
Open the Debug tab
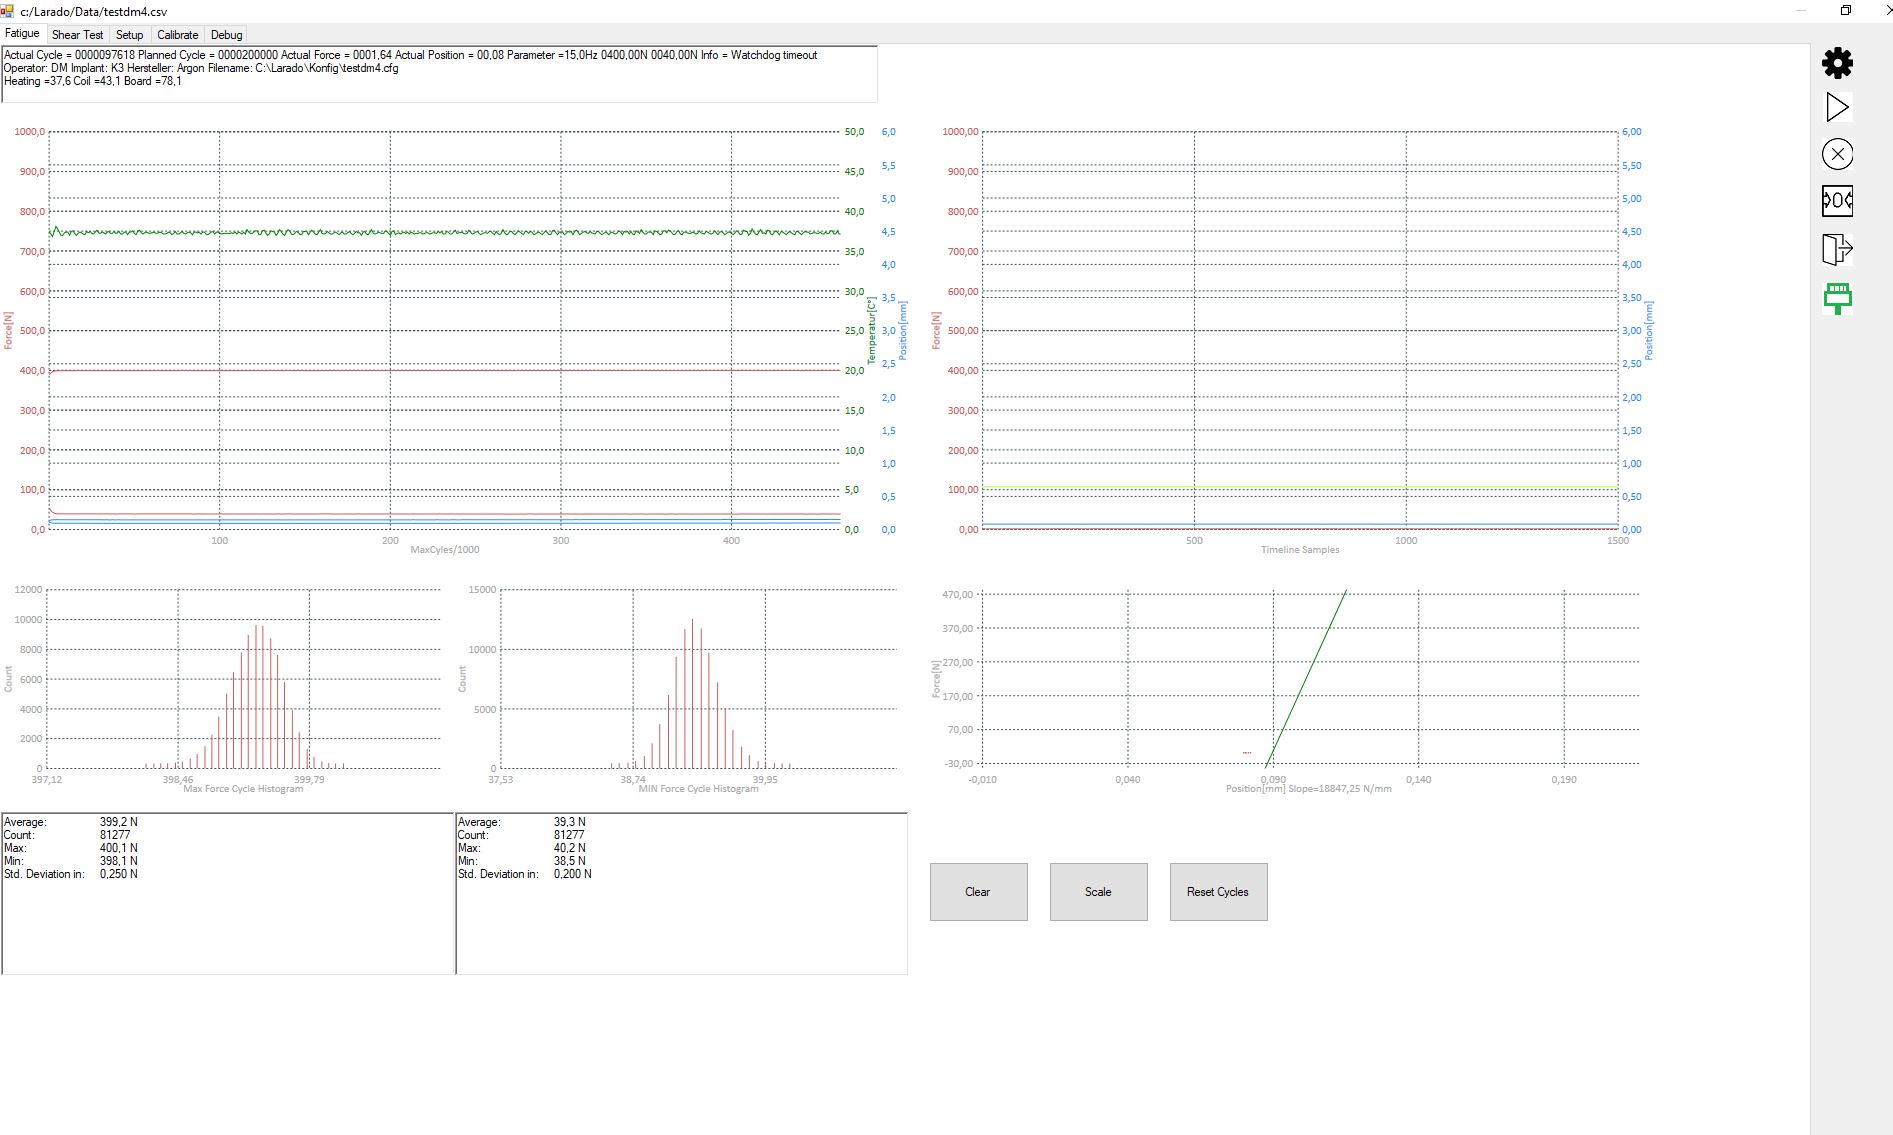coord(226,35)
